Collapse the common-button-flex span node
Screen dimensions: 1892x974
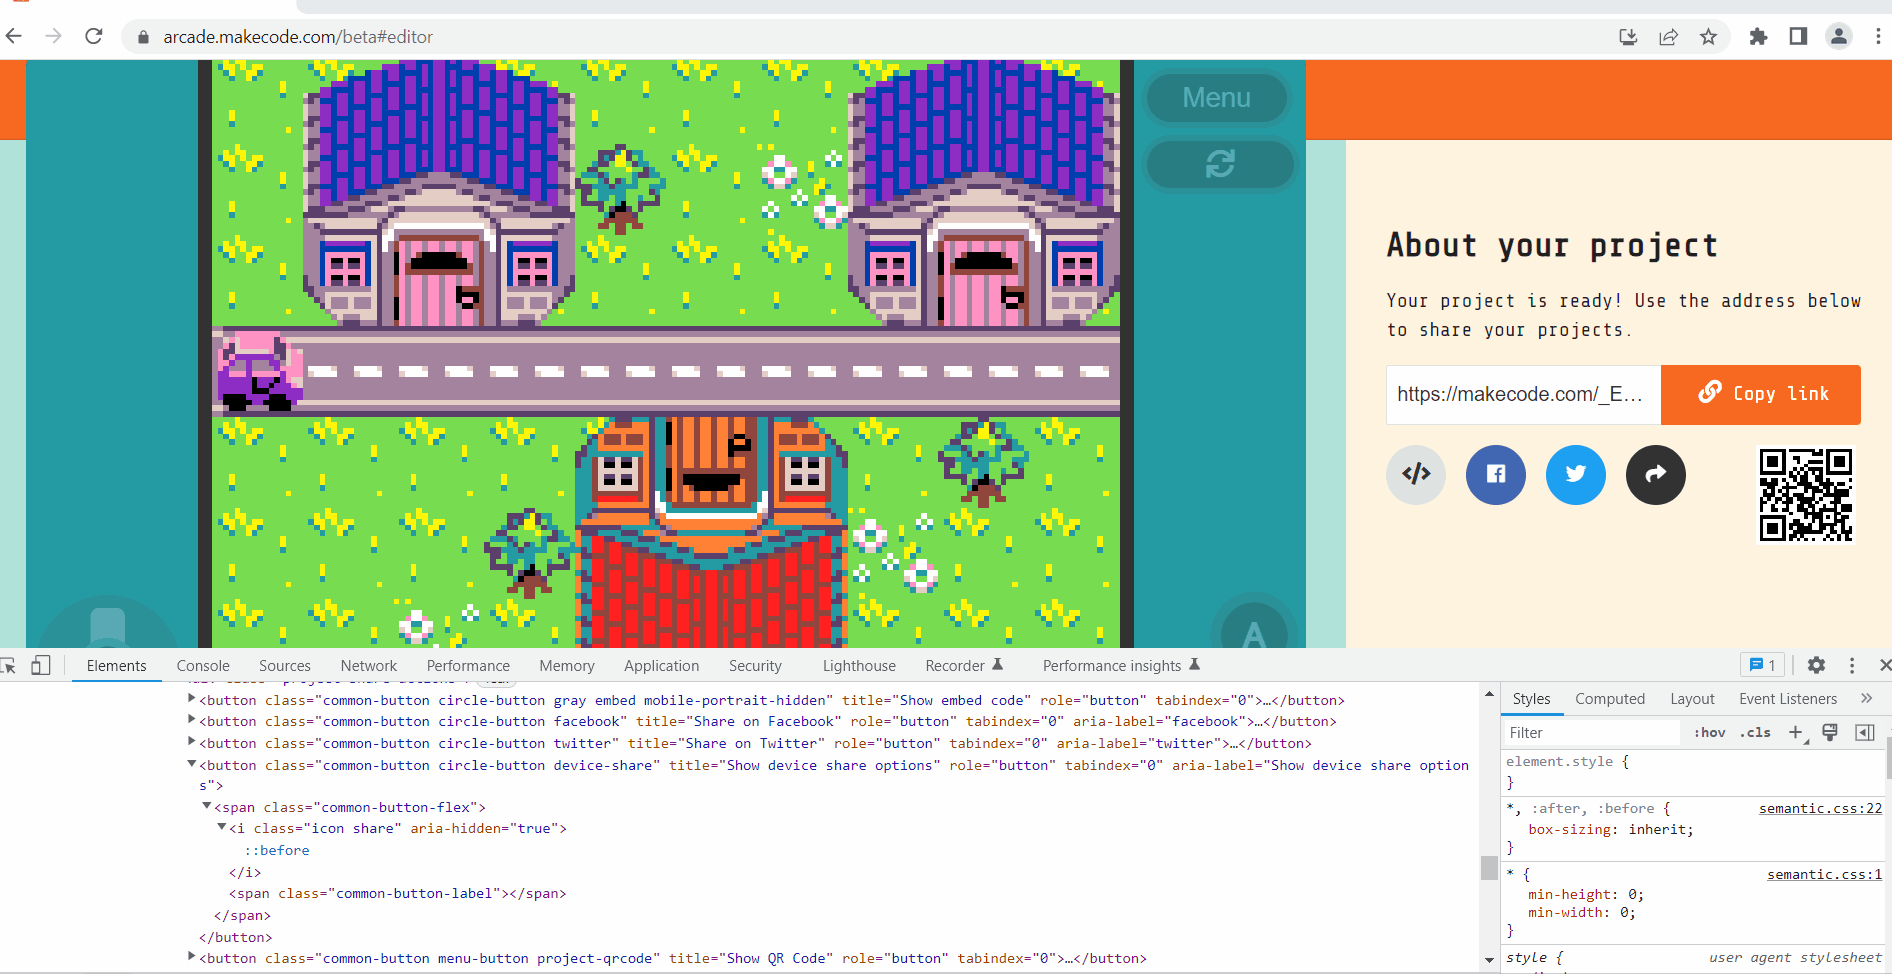click(x=207, y=806)
